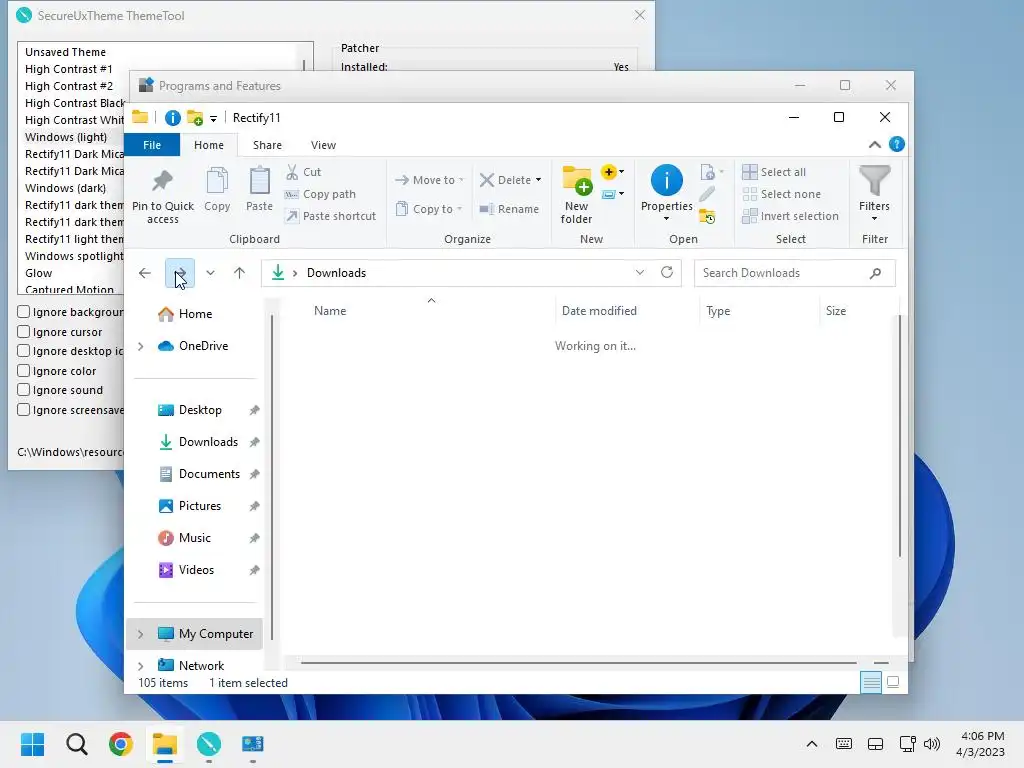This screenshot has height=768, width=1024.
Task: Click Cut in Clipboard group
Action: pyautogui.click(x=304, y=172)
